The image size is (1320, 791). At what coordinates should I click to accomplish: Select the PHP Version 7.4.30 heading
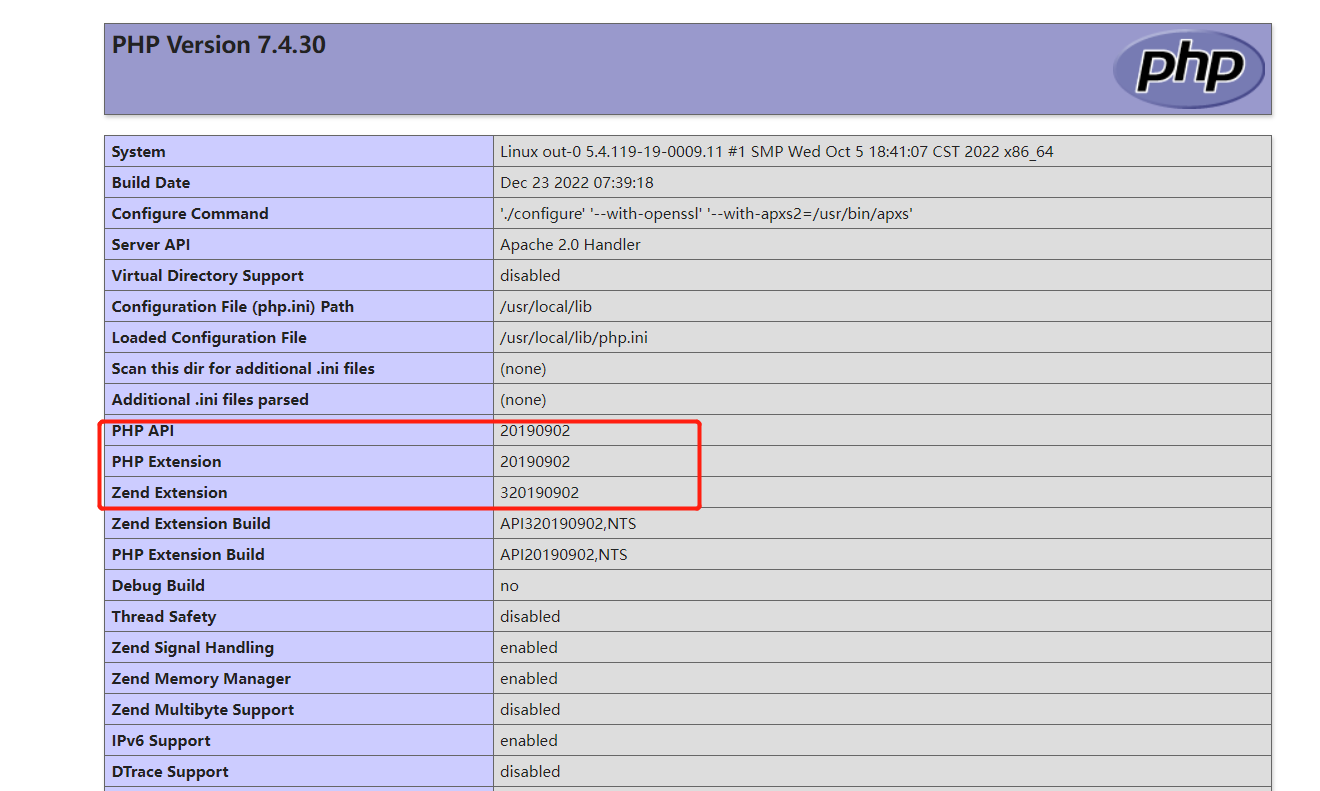click(x=219, y=45)
